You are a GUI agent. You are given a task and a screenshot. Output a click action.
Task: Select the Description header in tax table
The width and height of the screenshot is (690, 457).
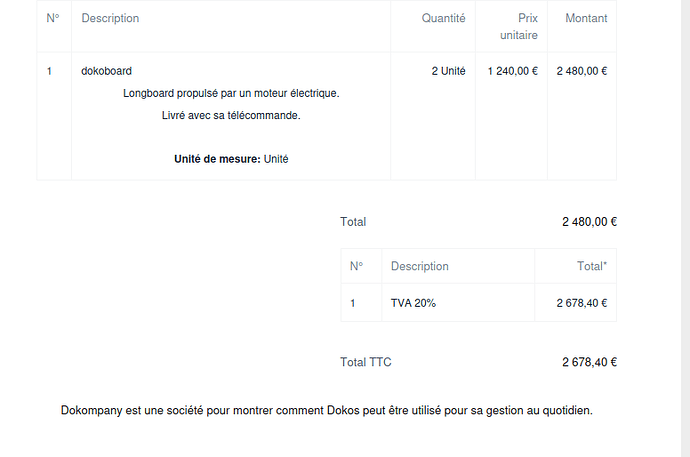click(419, 266)
